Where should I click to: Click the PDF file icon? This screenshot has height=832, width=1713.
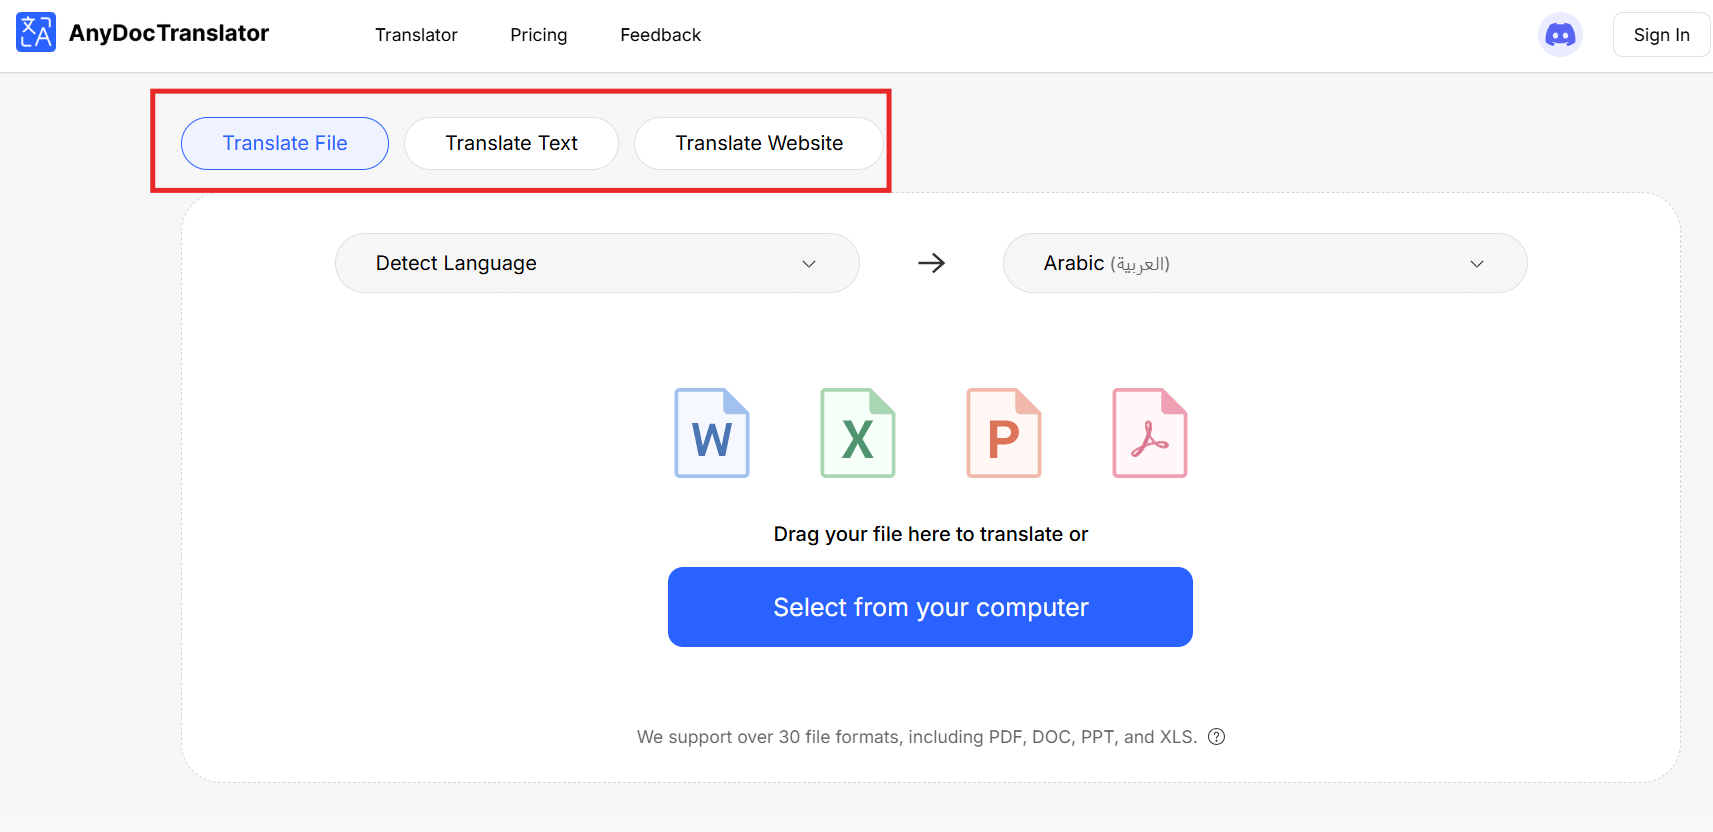pyautogui.click(x=1150, y=433)
